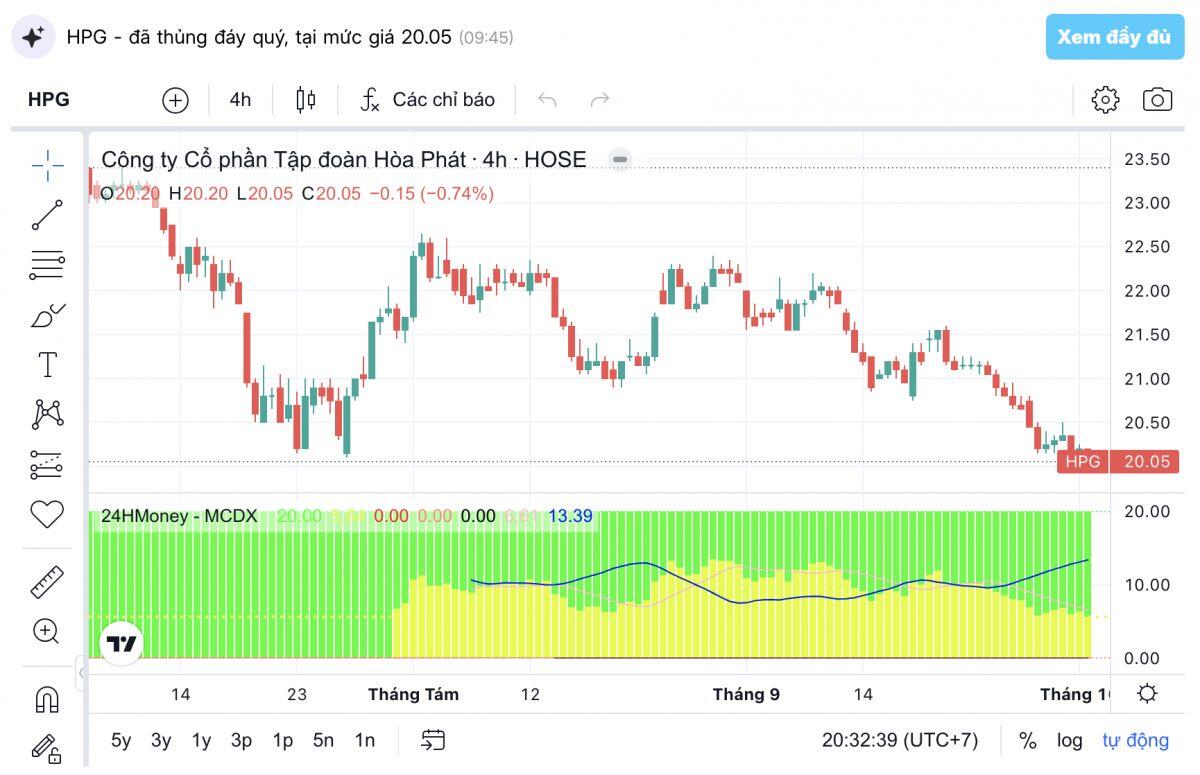Open the candlestick chart type menu
The width and height of the screenshot is (1200, 775).
click(306, 100)
